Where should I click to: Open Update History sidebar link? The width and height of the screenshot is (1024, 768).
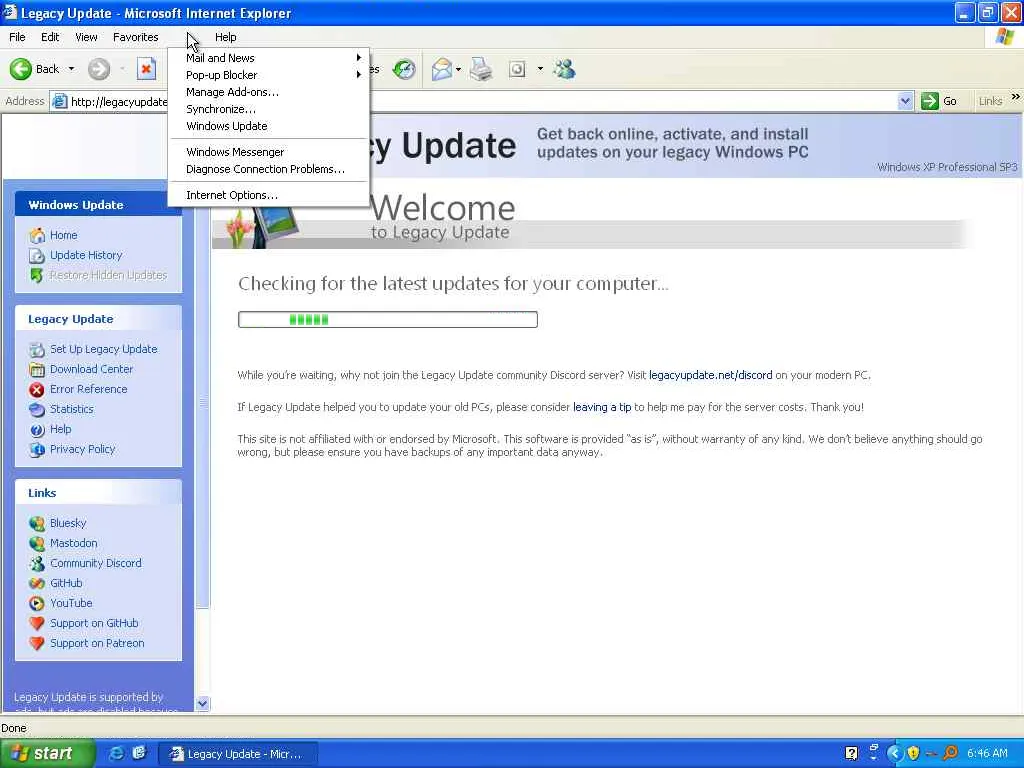coord(86,255)
